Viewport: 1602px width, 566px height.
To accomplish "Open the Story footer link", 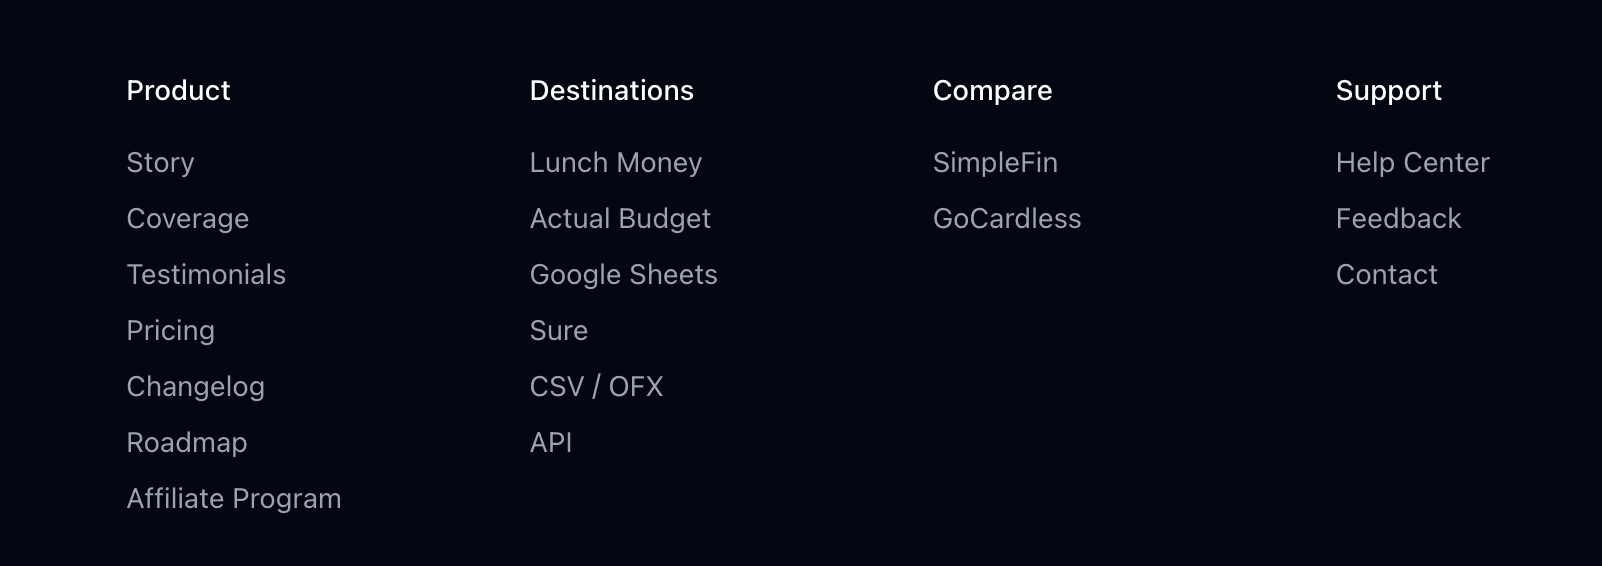I will click(160, 163).
